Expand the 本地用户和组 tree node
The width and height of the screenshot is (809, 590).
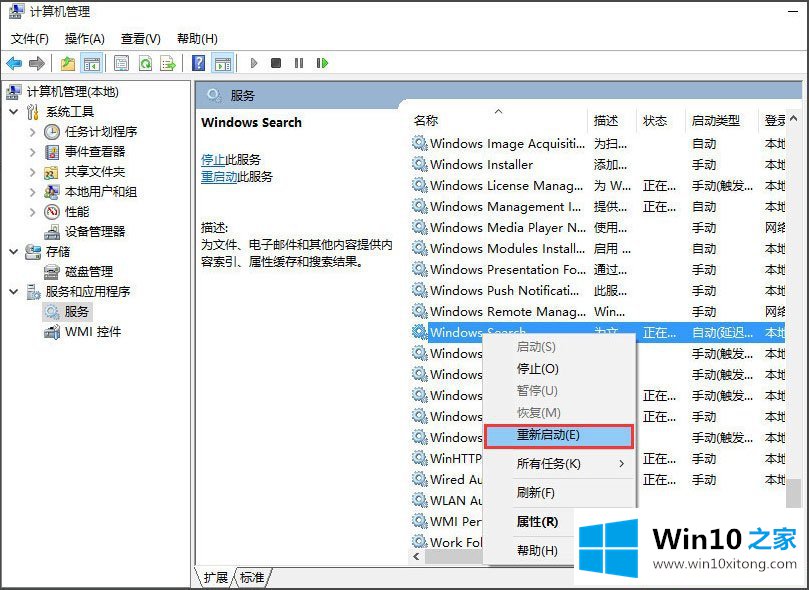pos(33,192)
